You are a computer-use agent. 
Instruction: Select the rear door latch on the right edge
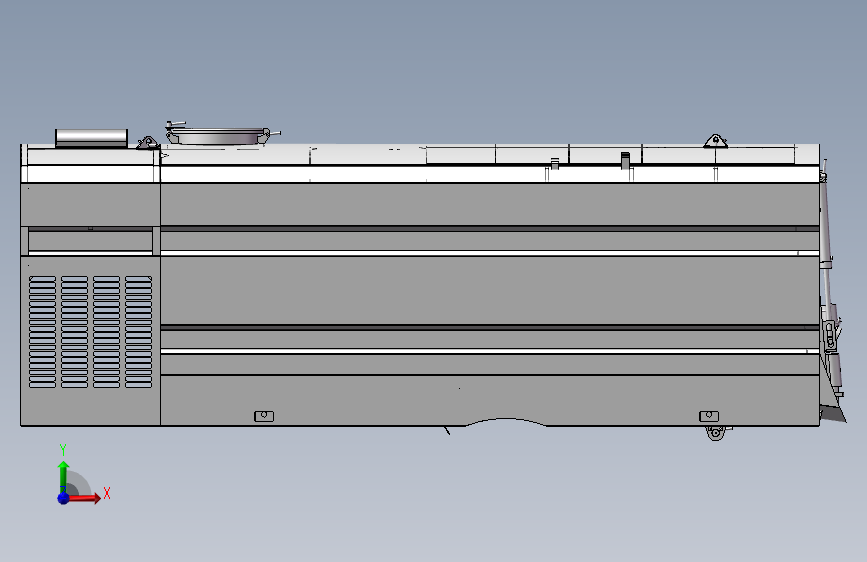[x=830, y=336]
